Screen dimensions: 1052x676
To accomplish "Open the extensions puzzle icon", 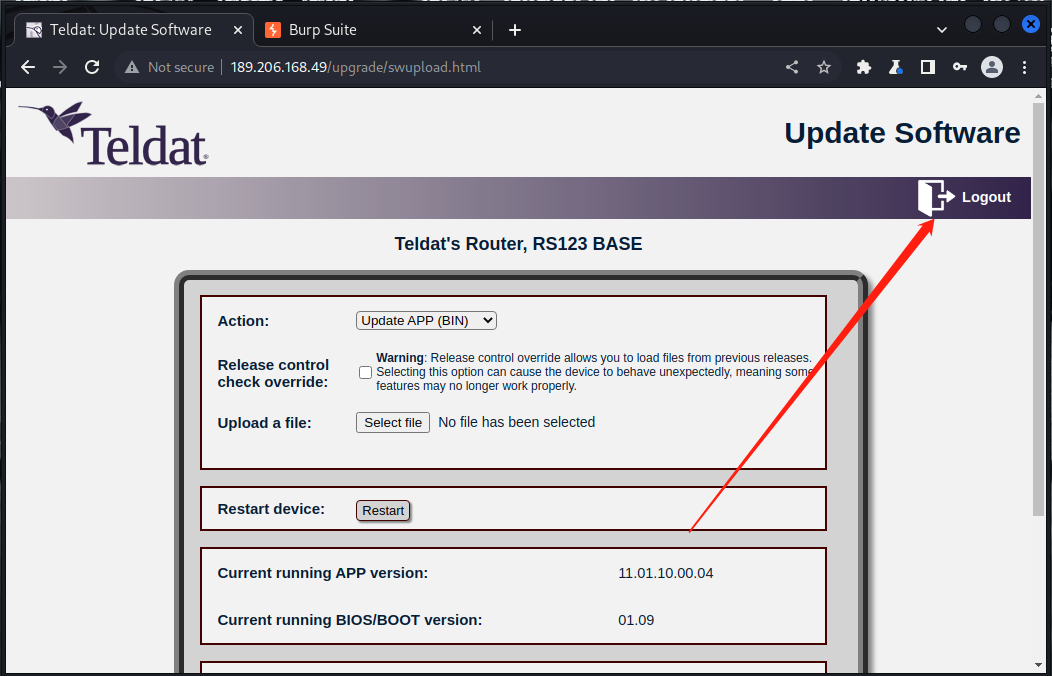I will (x=863, y=67).
